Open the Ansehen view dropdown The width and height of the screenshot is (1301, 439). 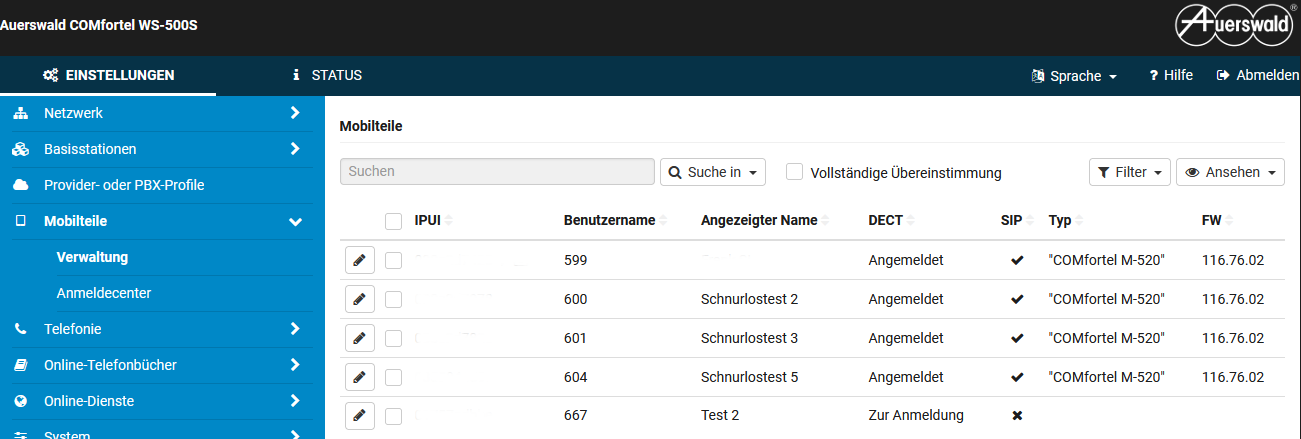coord(1230,172)
